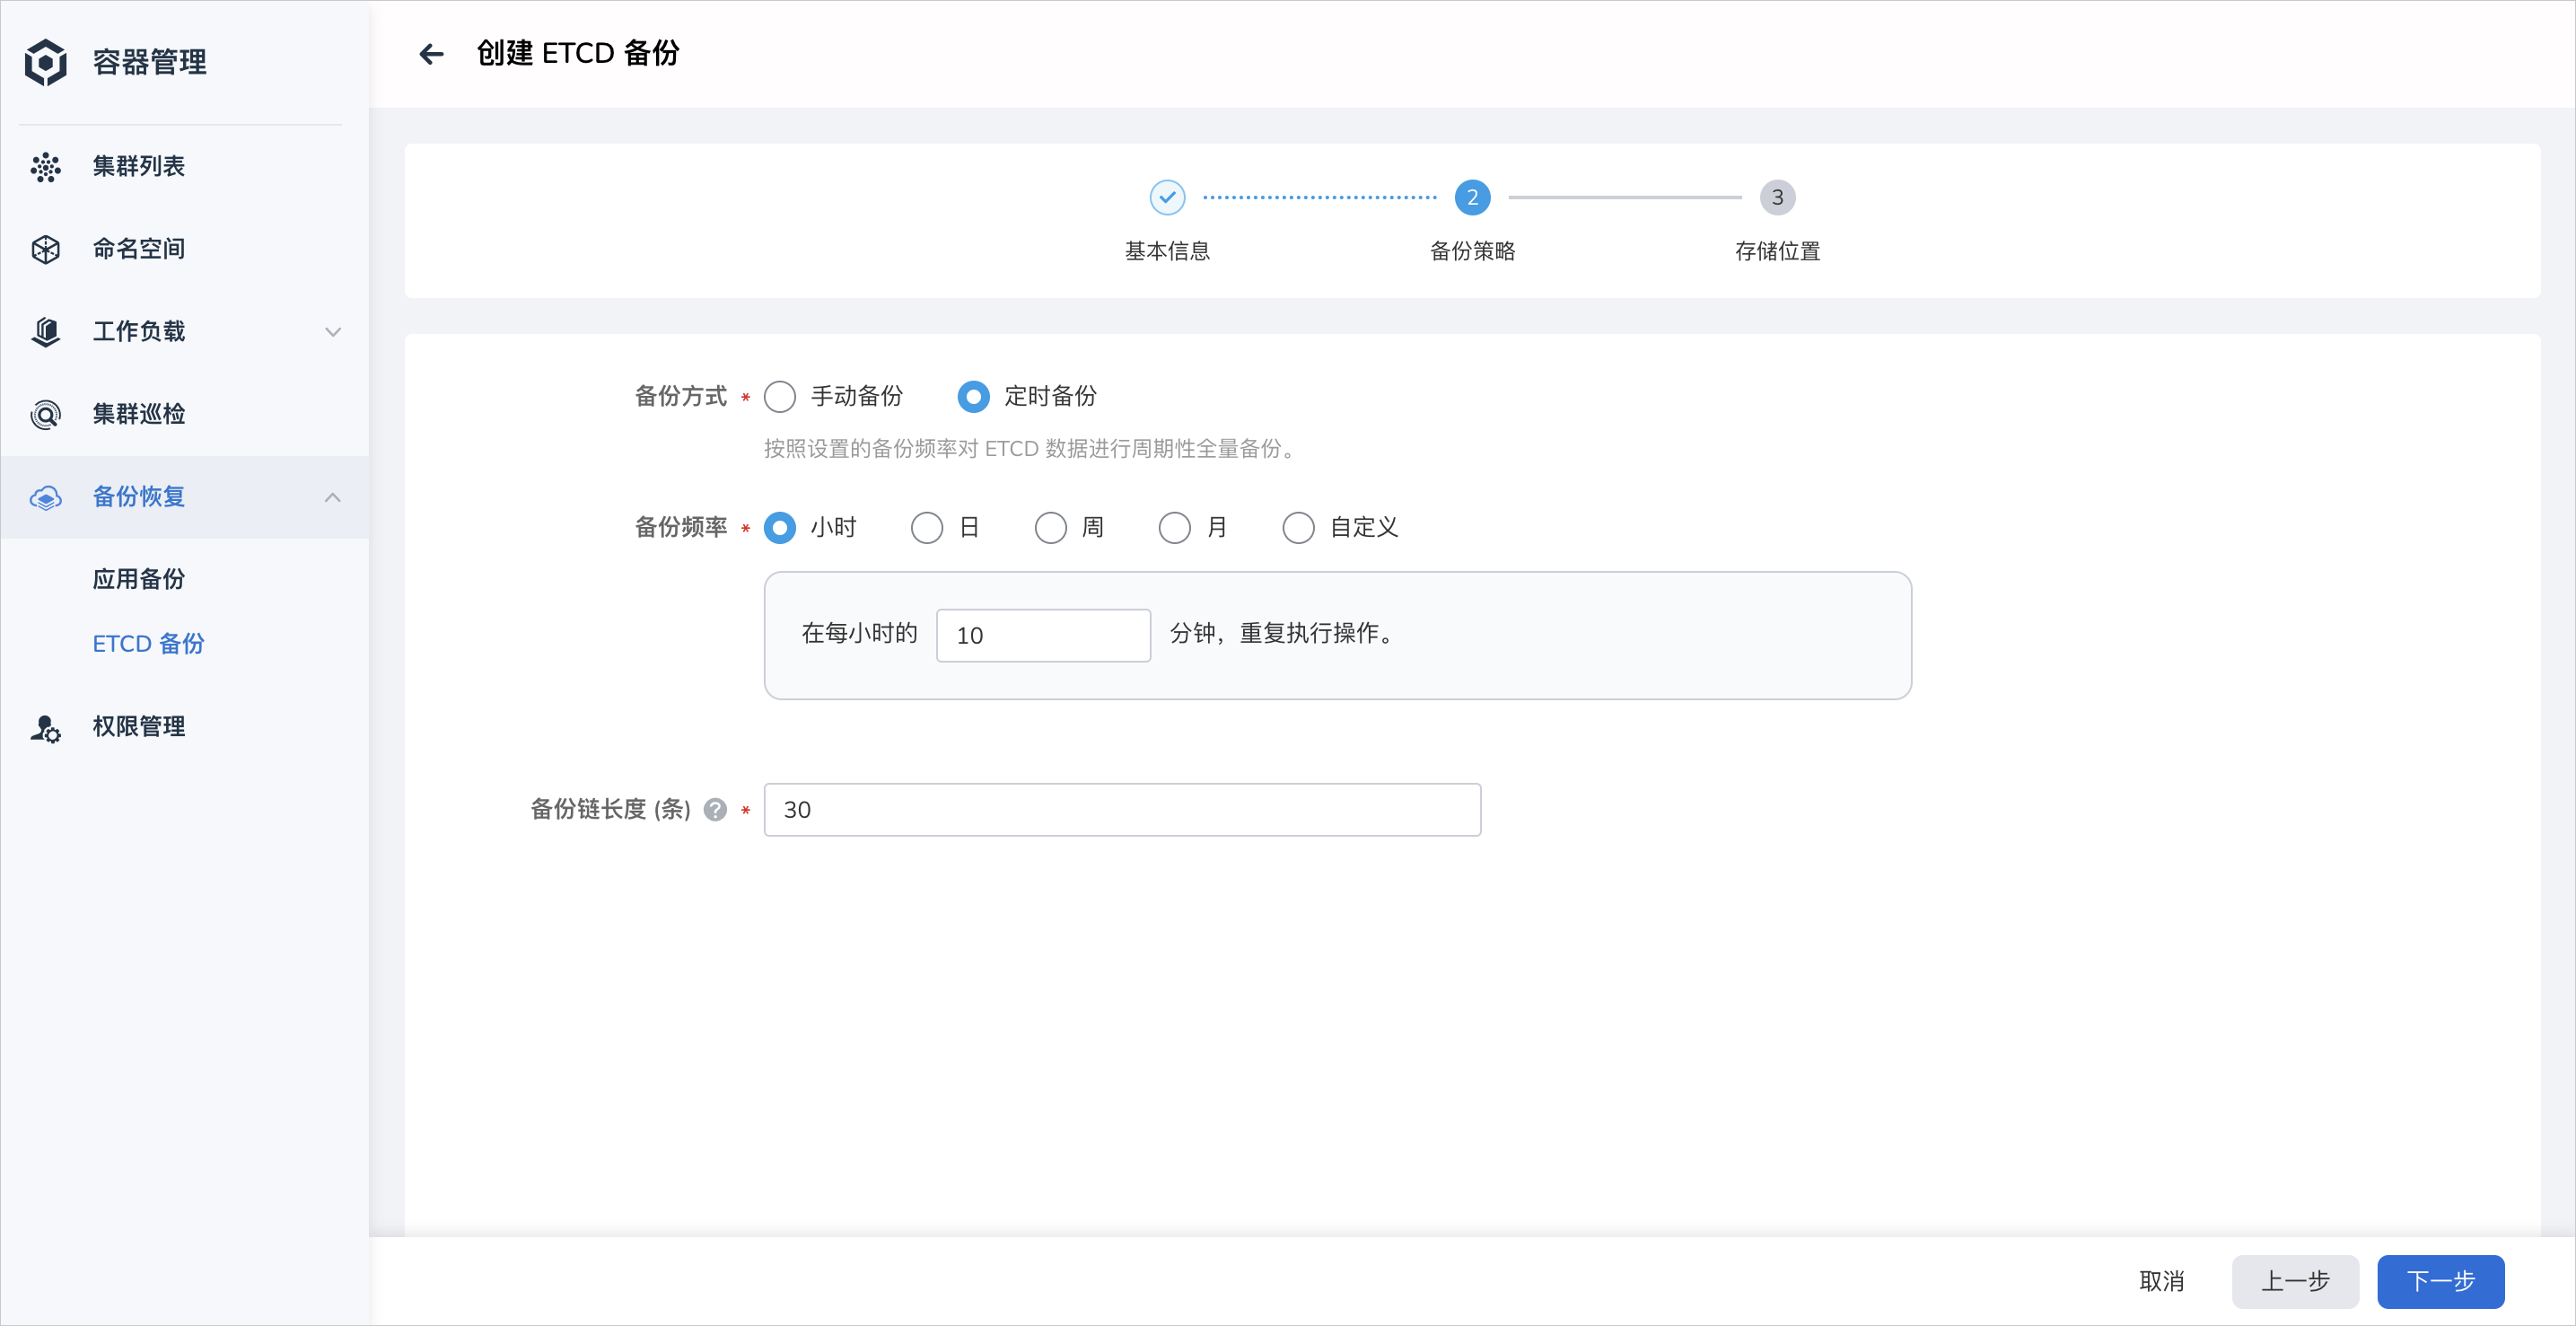
Task: Click the 上一步 button
Action: pos(2295,1281)
